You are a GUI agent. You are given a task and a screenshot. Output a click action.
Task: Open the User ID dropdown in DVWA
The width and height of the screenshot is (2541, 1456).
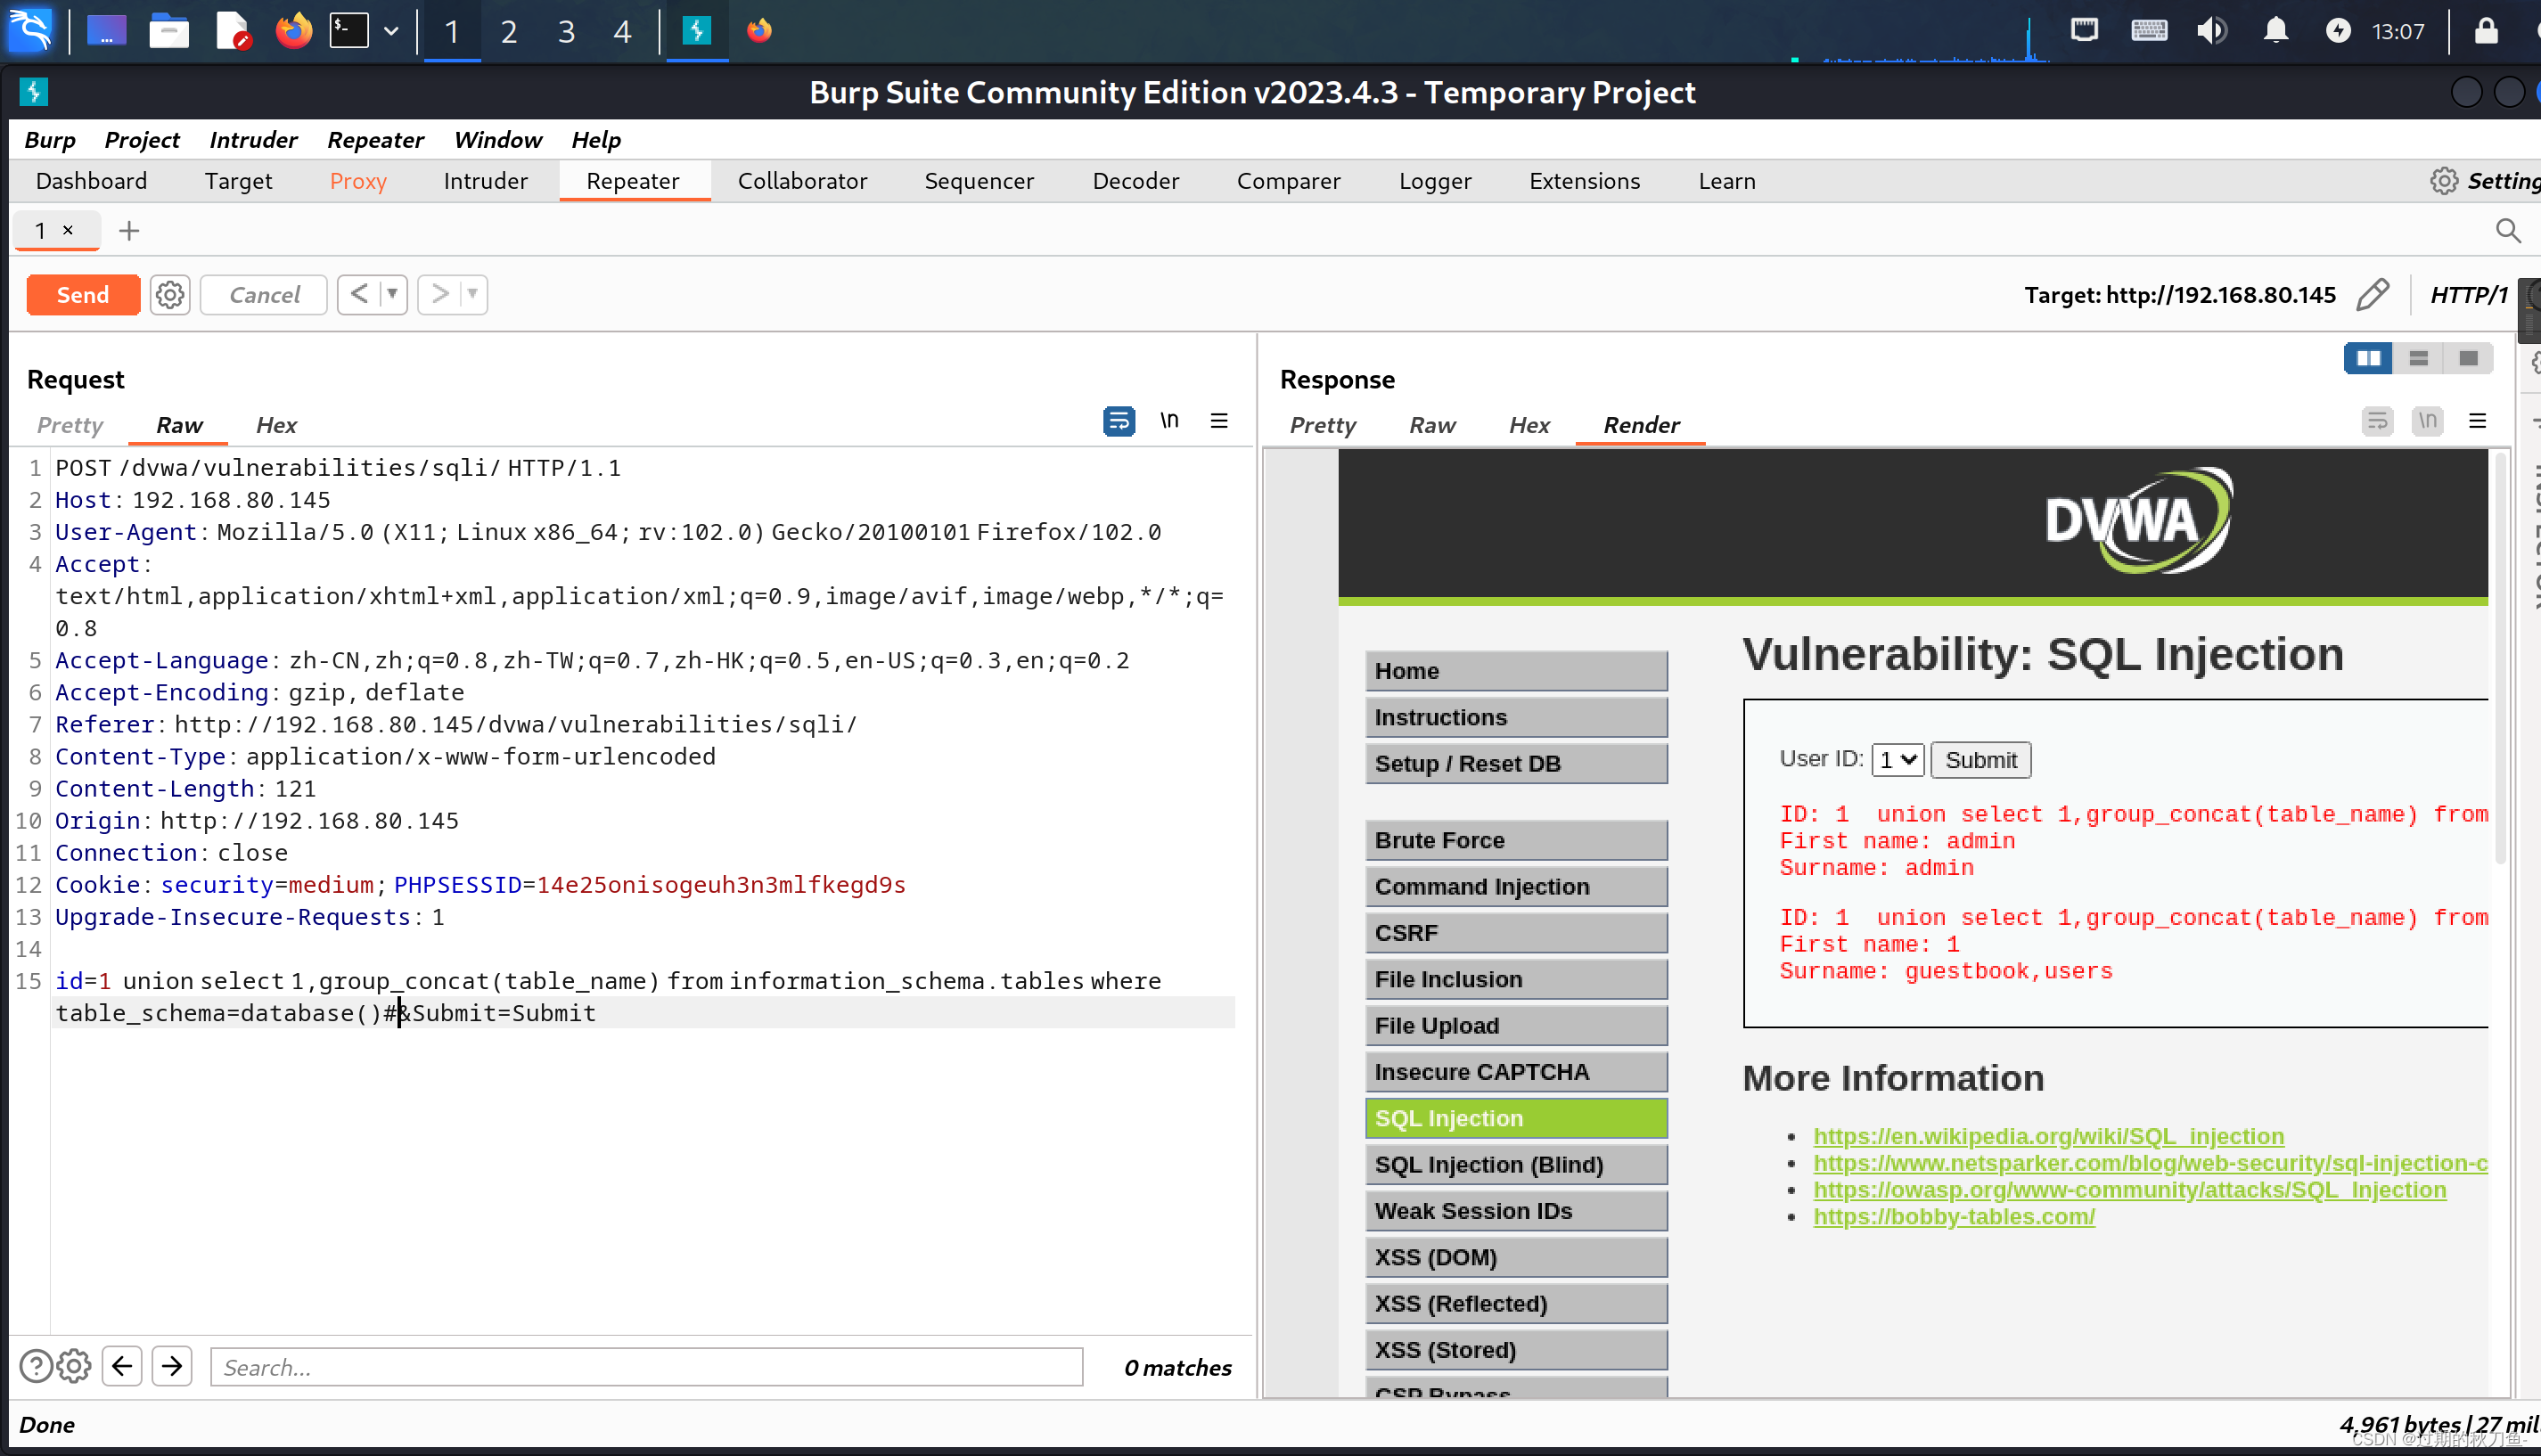pyautogui.click(x=1897, y=760)
